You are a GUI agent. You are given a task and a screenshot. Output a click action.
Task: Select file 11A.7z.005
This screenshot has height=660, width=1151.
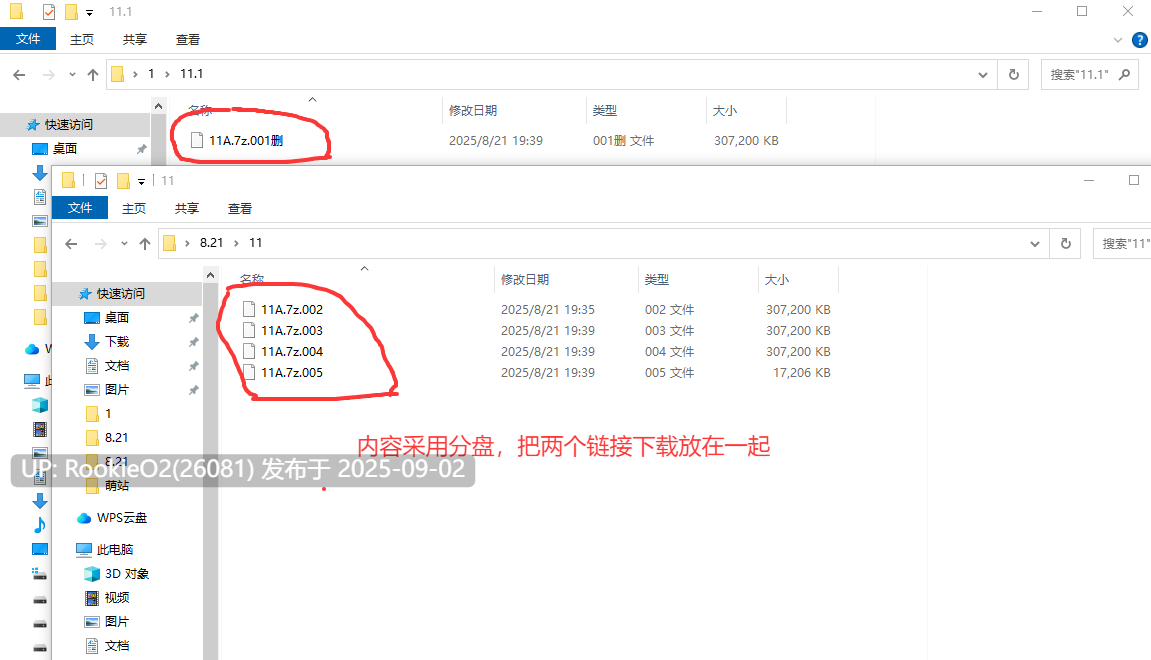[x=292, y=372]
